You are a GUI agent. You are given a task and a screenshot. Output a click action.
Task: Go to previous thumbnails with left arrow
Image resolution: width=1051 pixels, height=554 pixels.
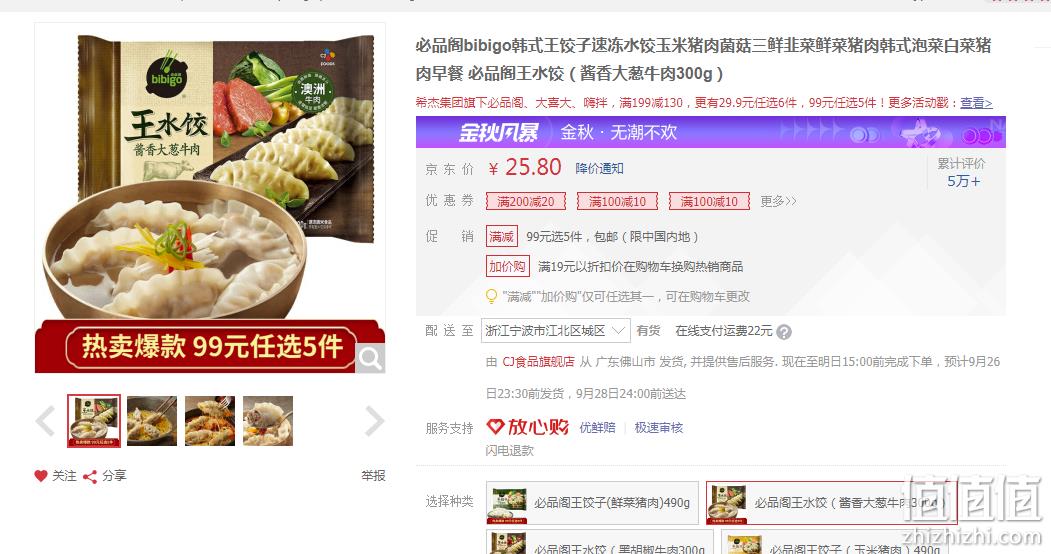click(46, 421)
